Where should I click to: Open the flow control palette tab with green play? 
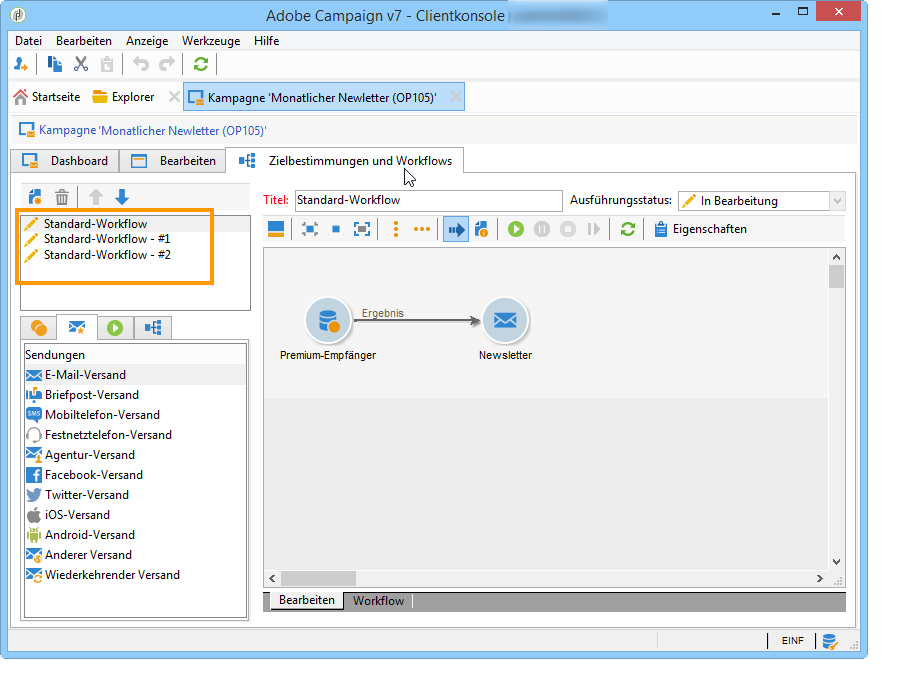pos(115,328)
